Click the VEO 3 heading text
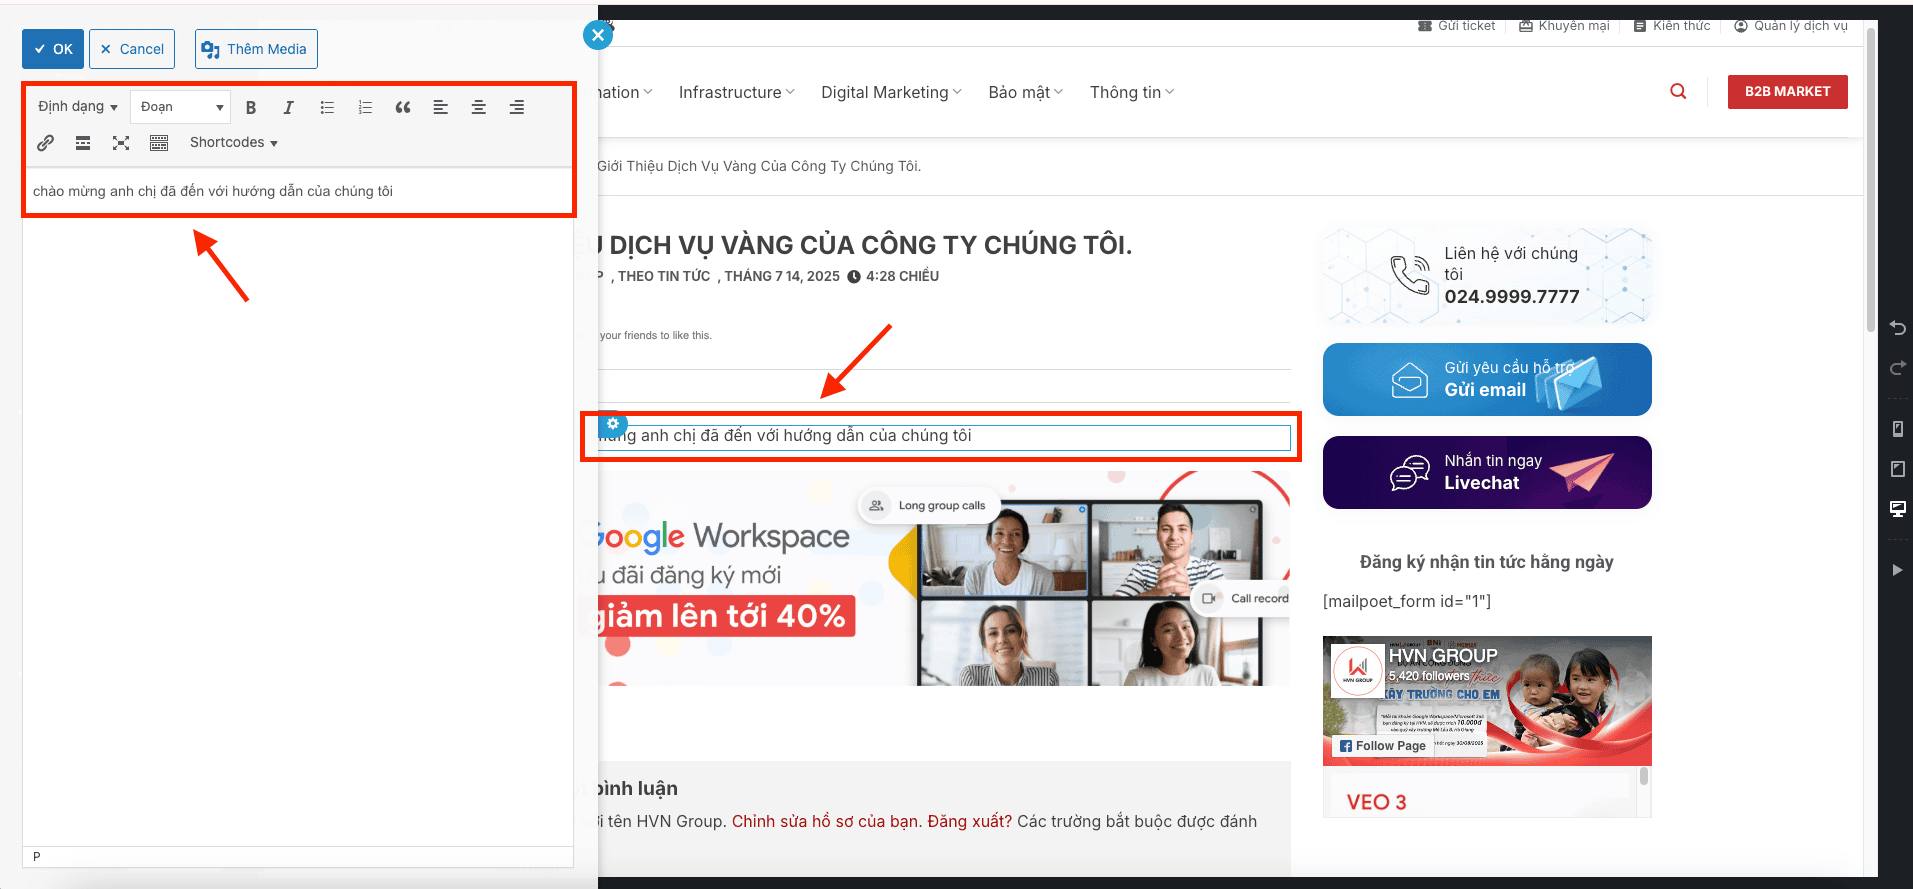The image size is (1913, 889). coord(1376,802)
